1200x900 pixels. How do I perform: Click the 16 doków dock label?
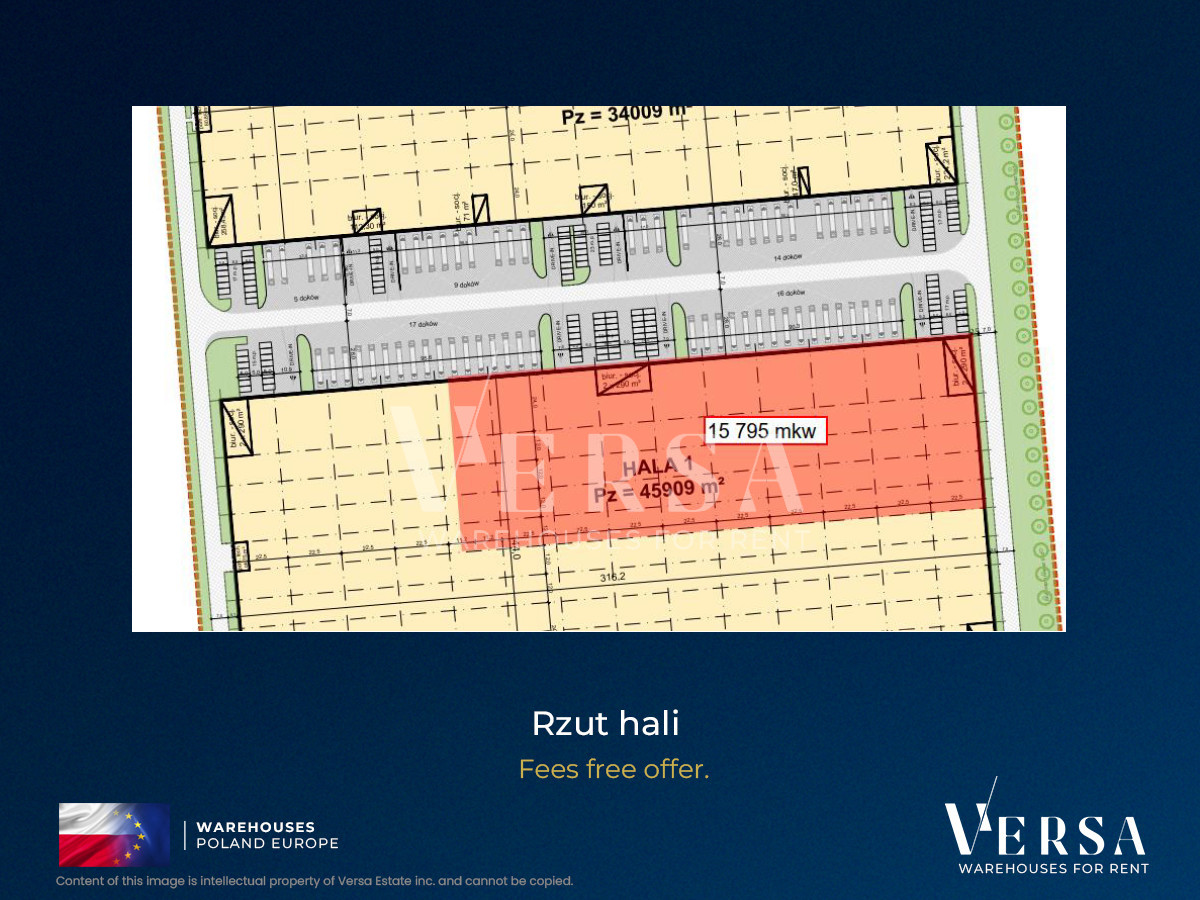[795, 293]
